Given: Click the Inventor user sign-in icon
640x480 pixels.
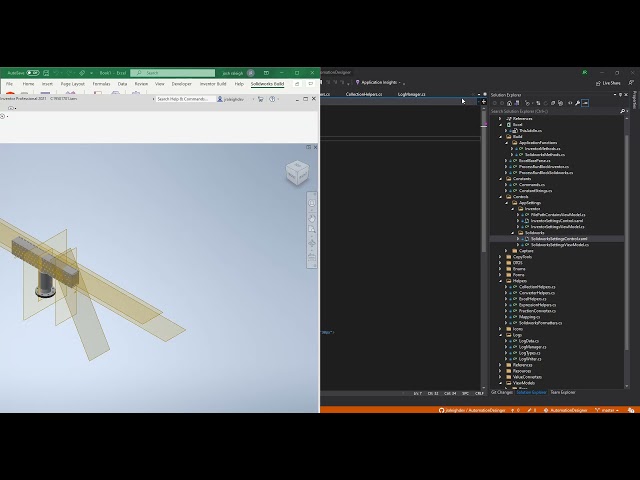Looking at the screenshot, I should point(220,99).
